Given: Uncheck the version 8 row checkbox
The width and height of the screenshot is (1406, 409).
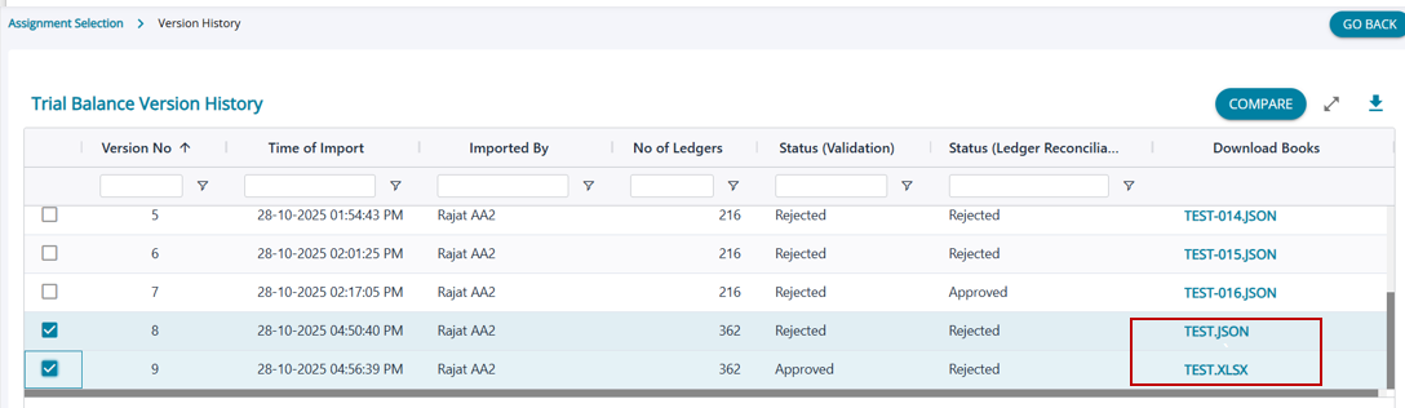Looking at the screenshot, I should (49, 330).
